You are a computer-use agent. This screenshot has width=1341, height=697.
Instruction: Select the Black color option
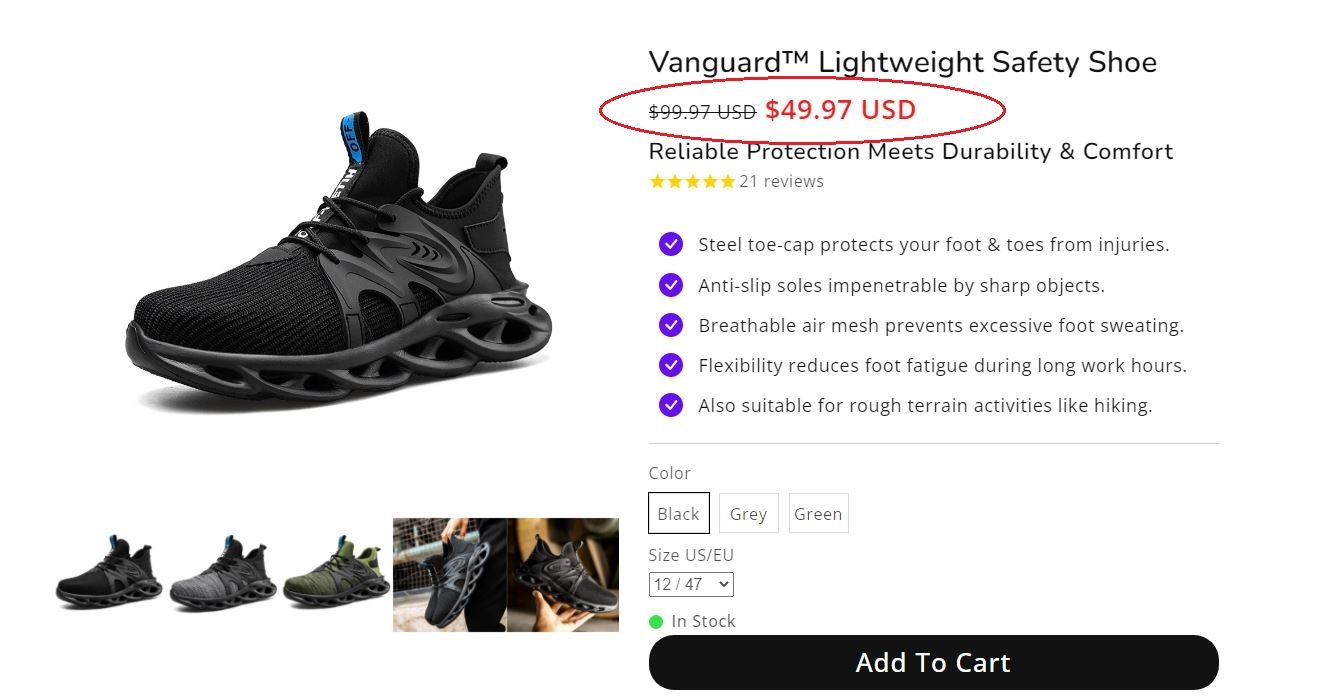(679, 513)
